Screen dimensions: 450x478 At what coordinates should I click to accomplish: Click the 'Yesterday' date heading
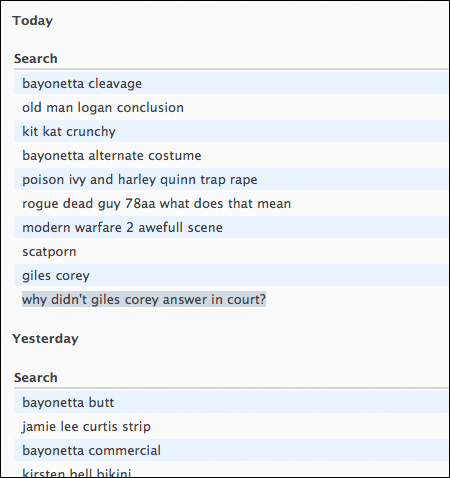coord(46,339)
